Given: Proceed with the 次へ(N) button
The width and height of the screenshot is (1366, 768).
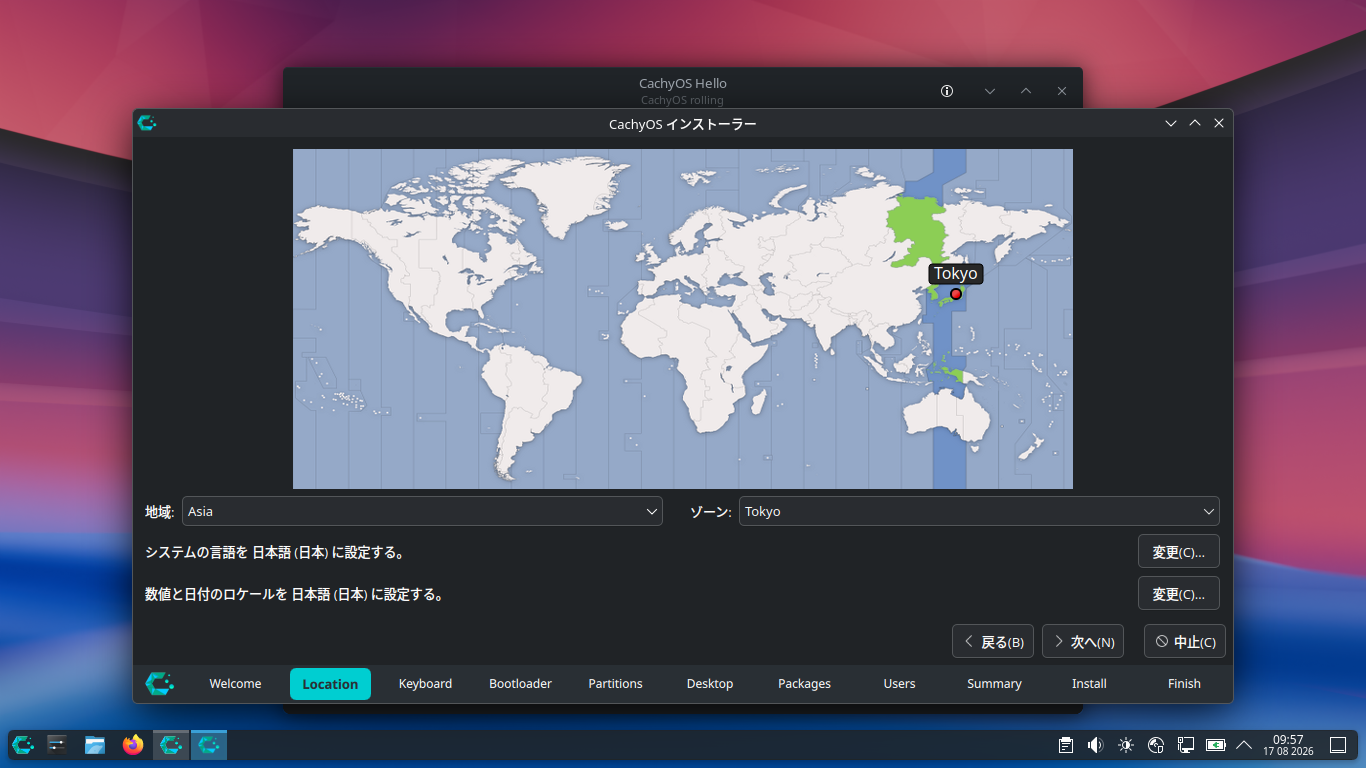Looking at the screenshot, I should (1083, 642).
